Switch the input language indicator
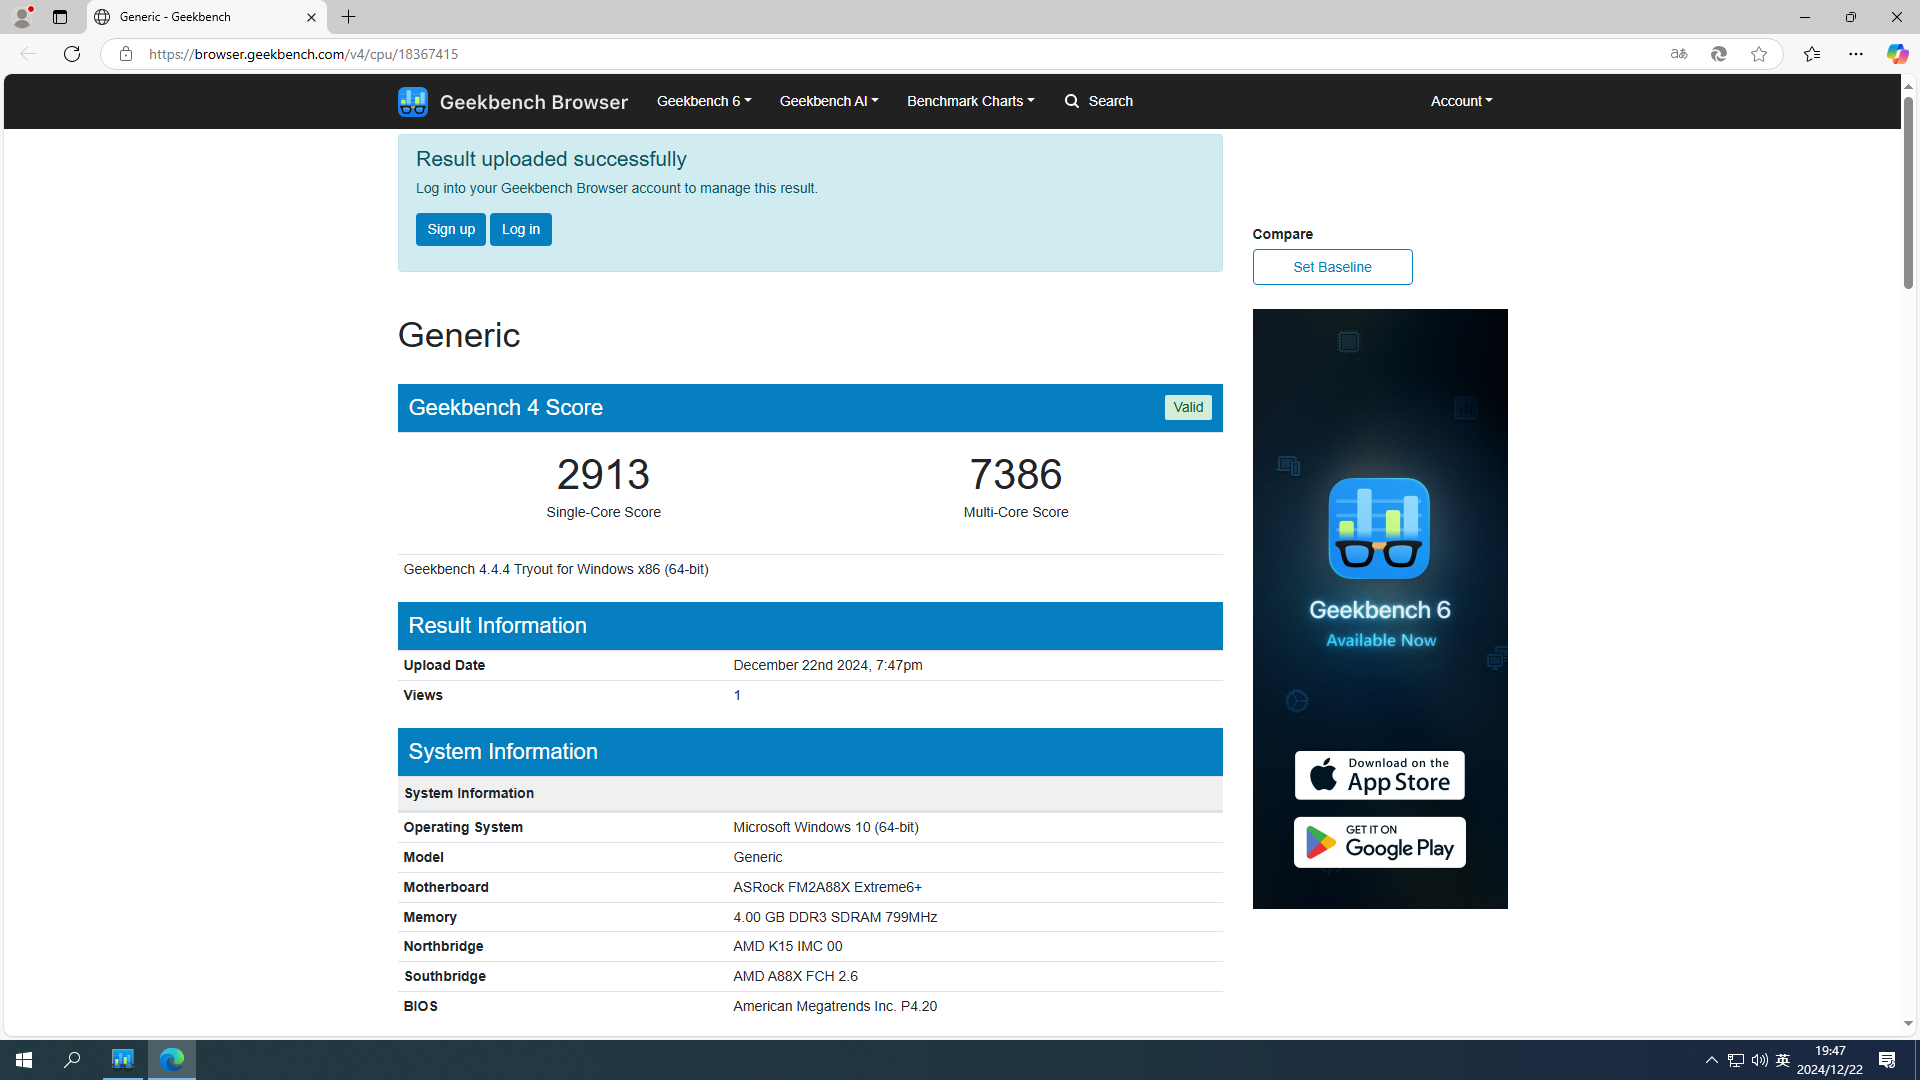1920x1080 pixels. click(x=1783, y=1059)
